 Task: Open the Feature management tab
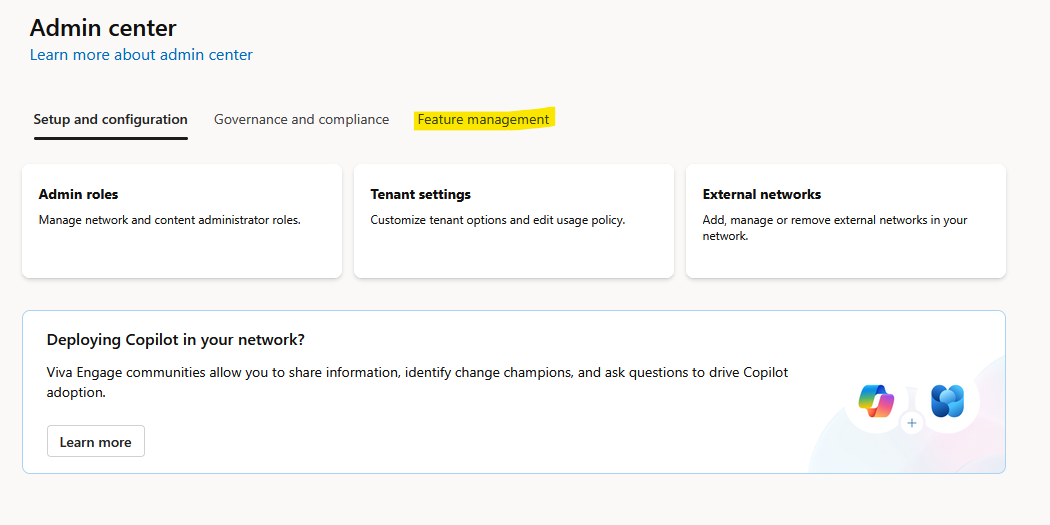pos(483,120)
